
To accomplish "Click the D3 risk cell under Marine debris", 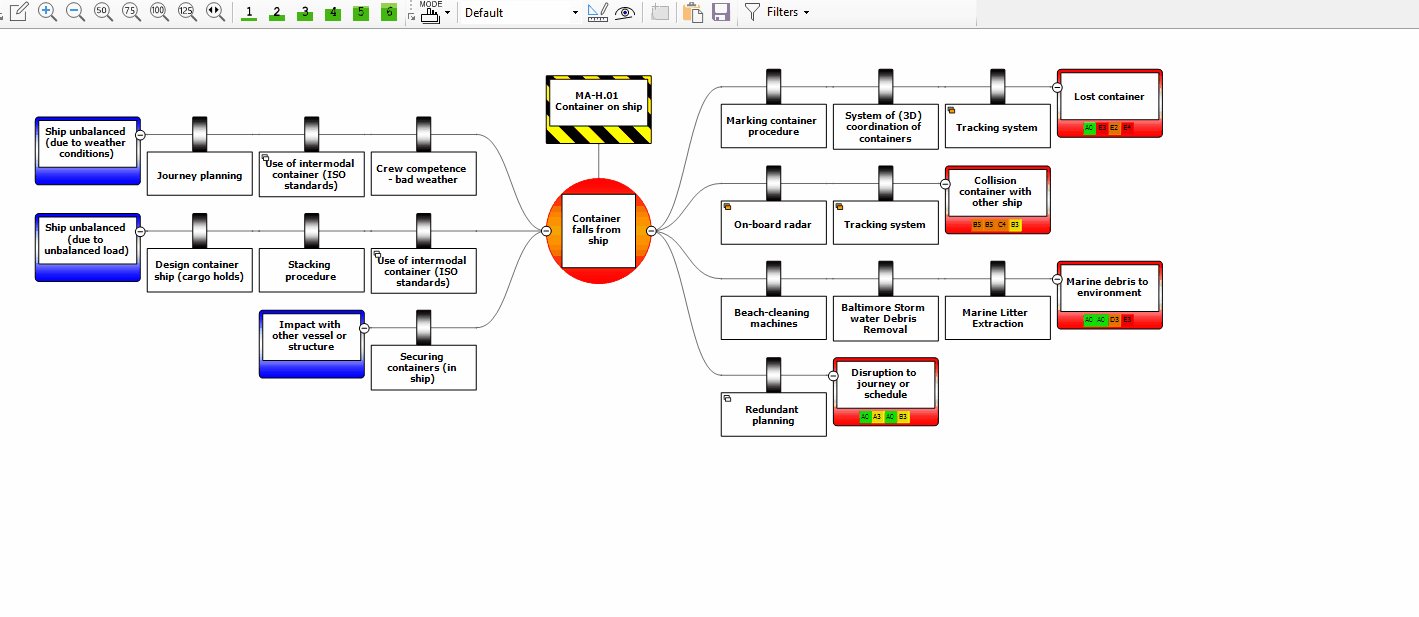I will tap(1115, 320).
